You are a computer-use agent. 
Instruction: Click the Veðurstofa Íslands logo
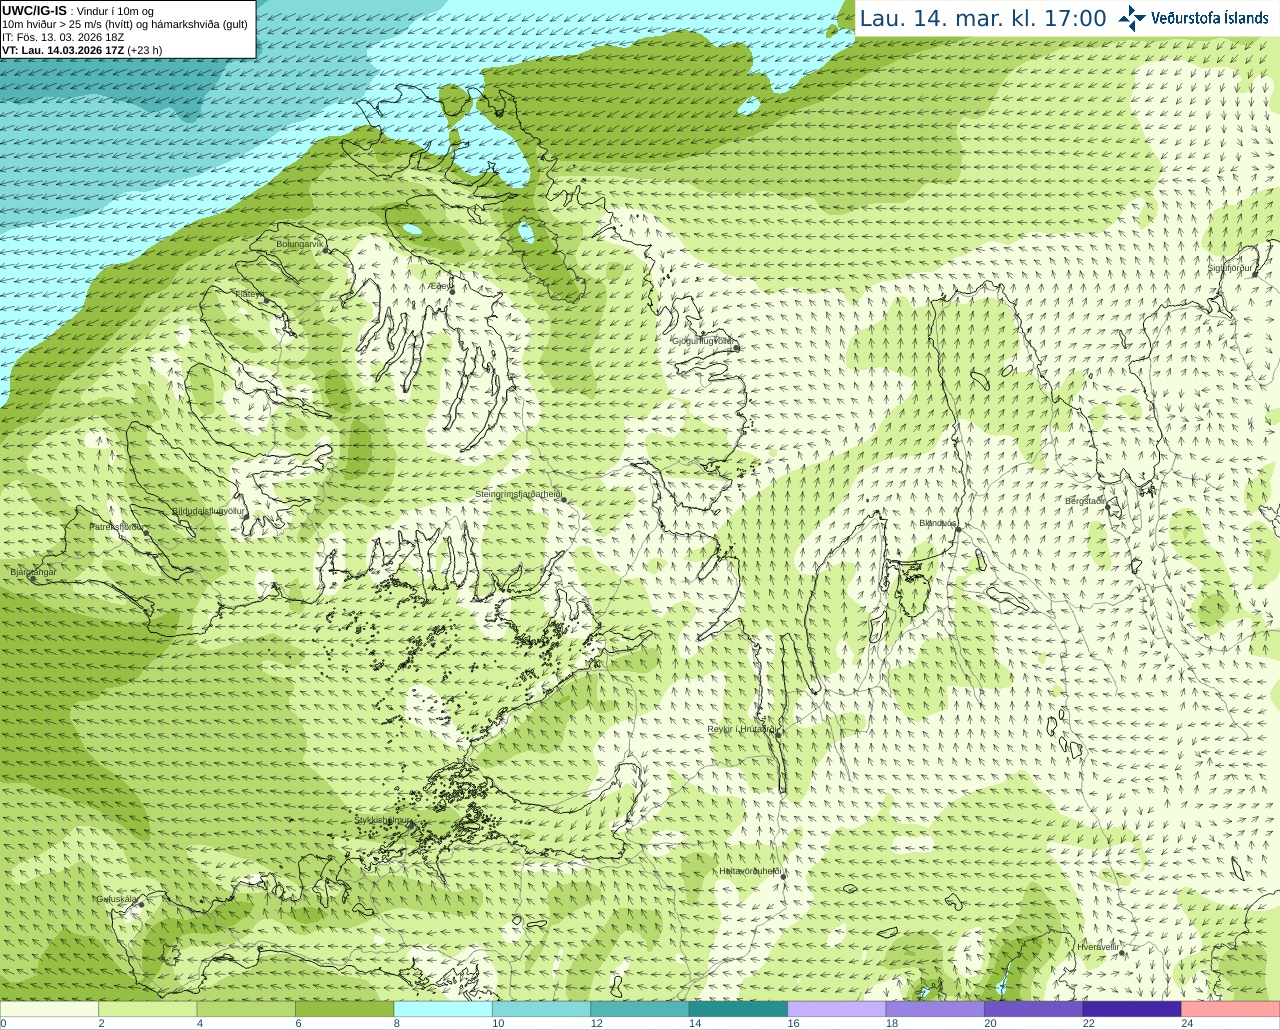1194,18
